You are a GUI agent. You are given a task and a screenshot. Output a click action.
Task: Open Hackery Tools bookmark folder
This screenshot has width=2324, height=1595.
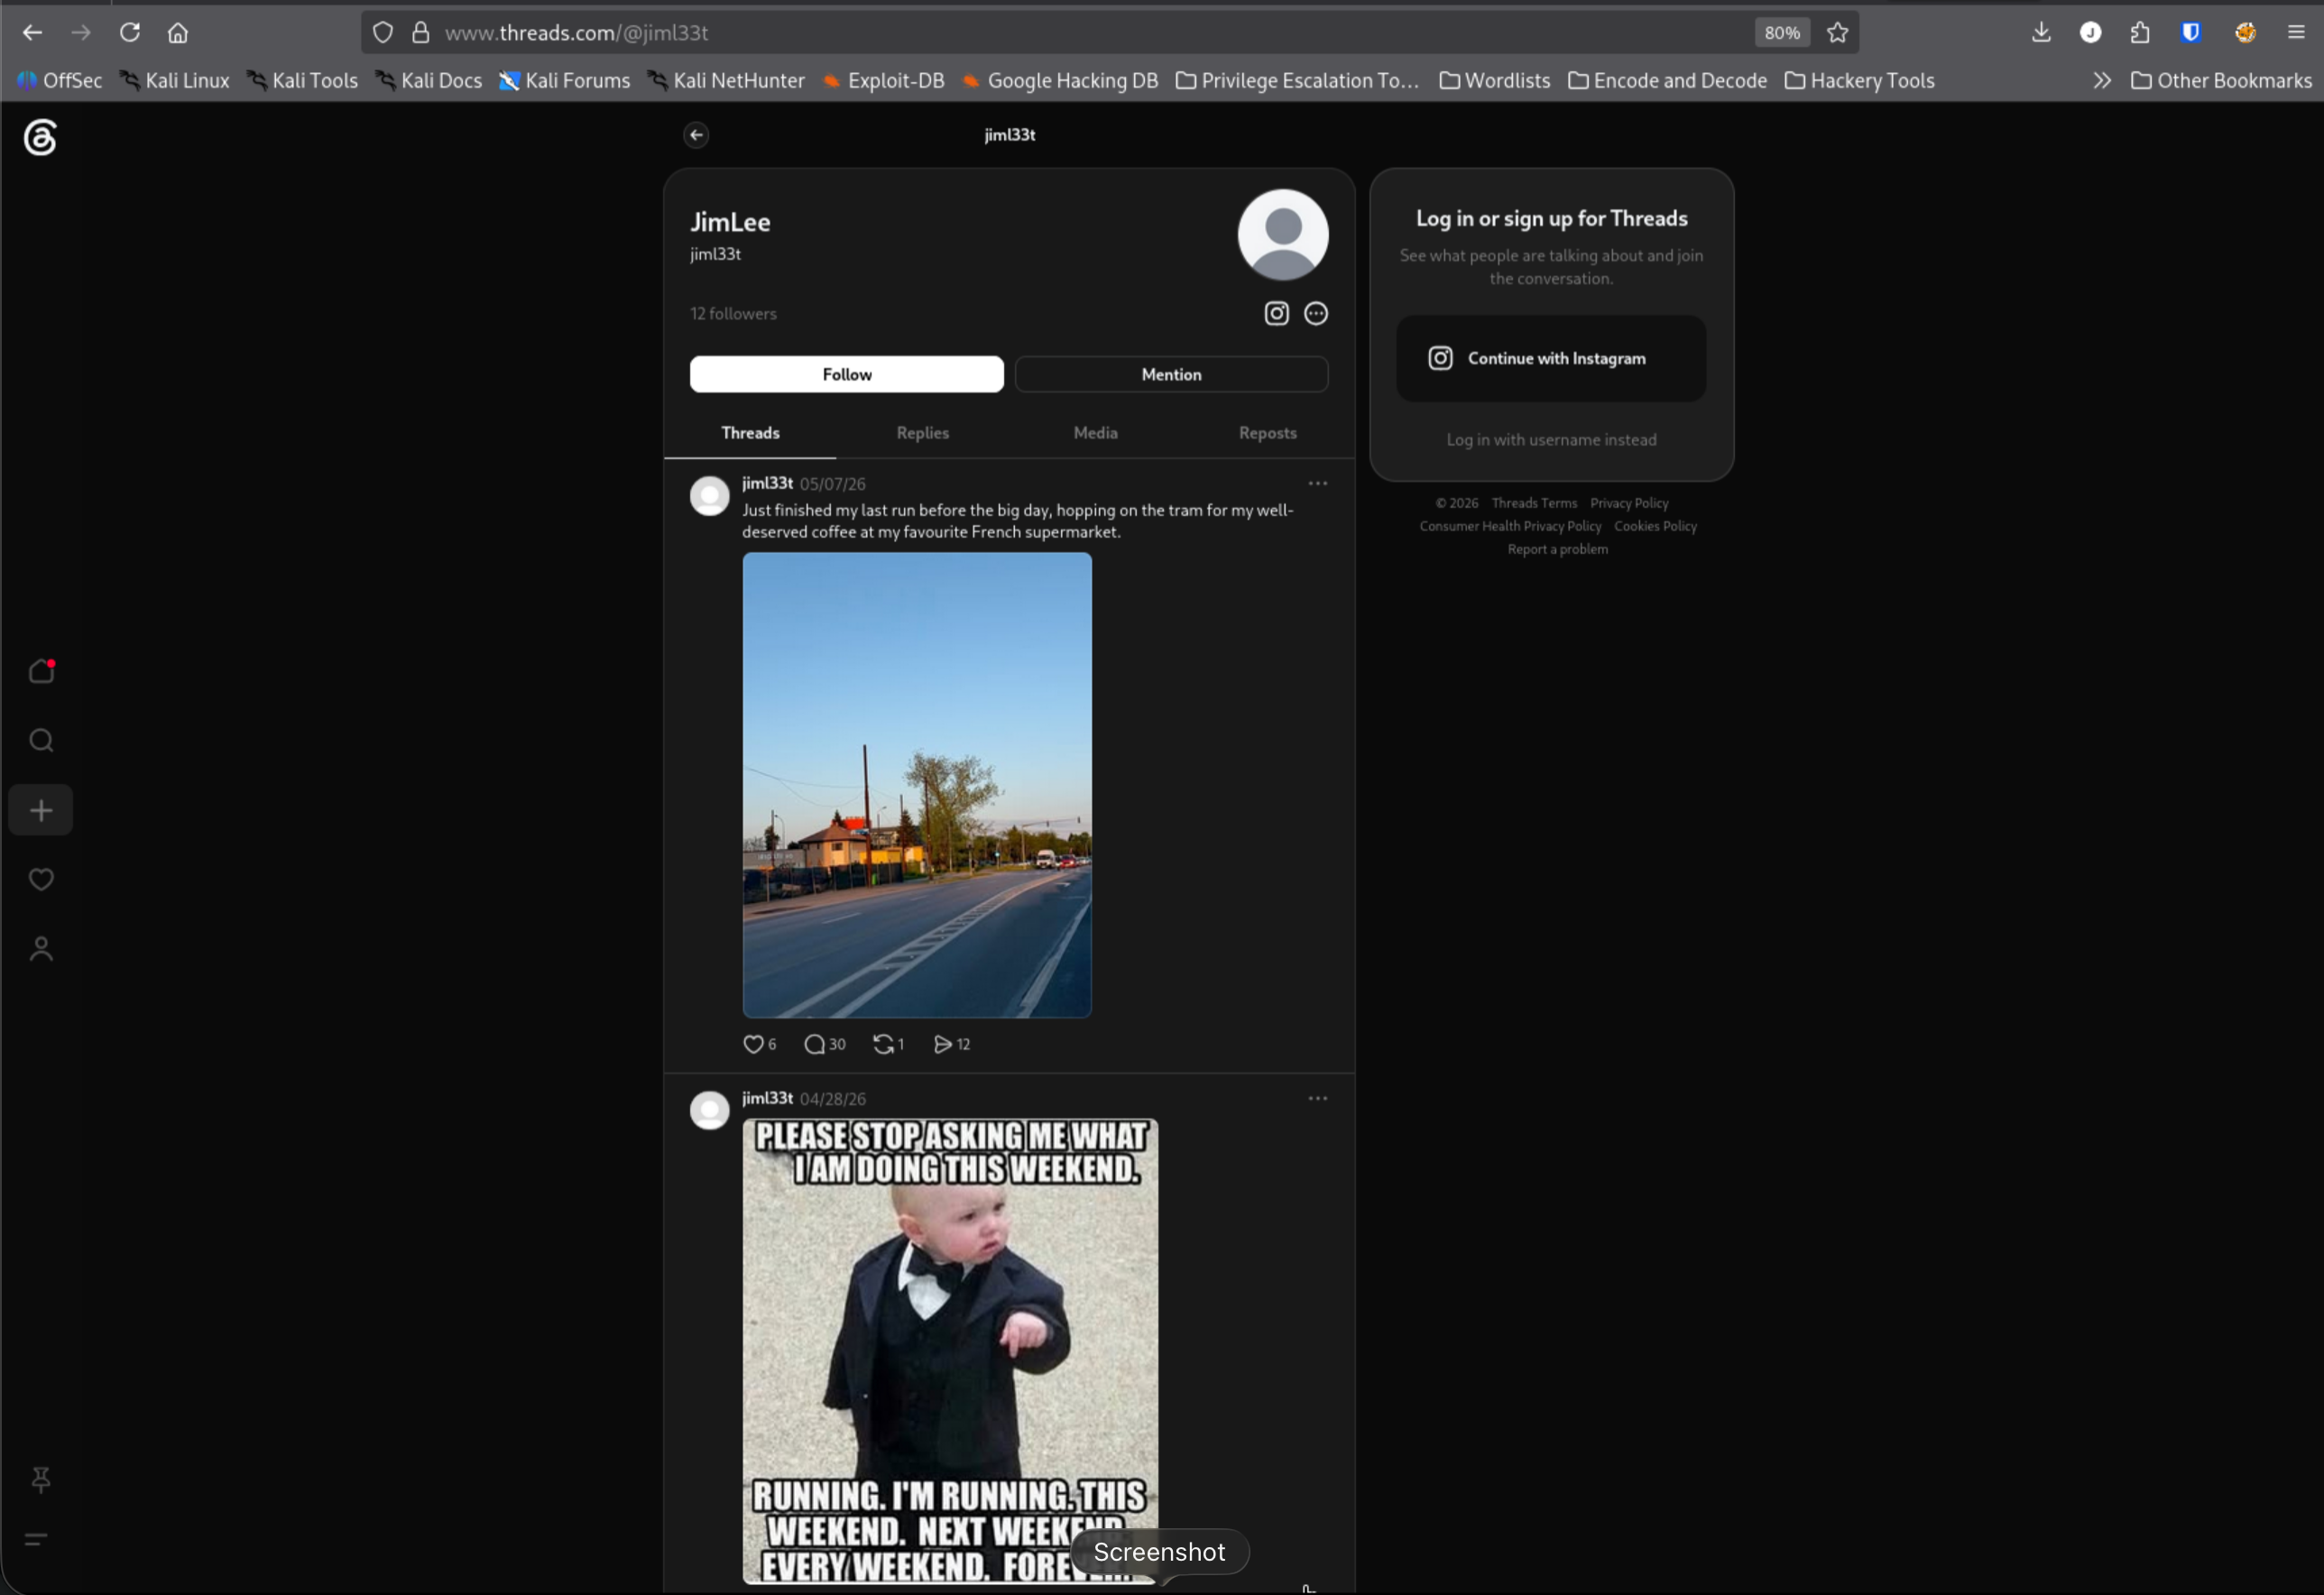point(1860,81)
